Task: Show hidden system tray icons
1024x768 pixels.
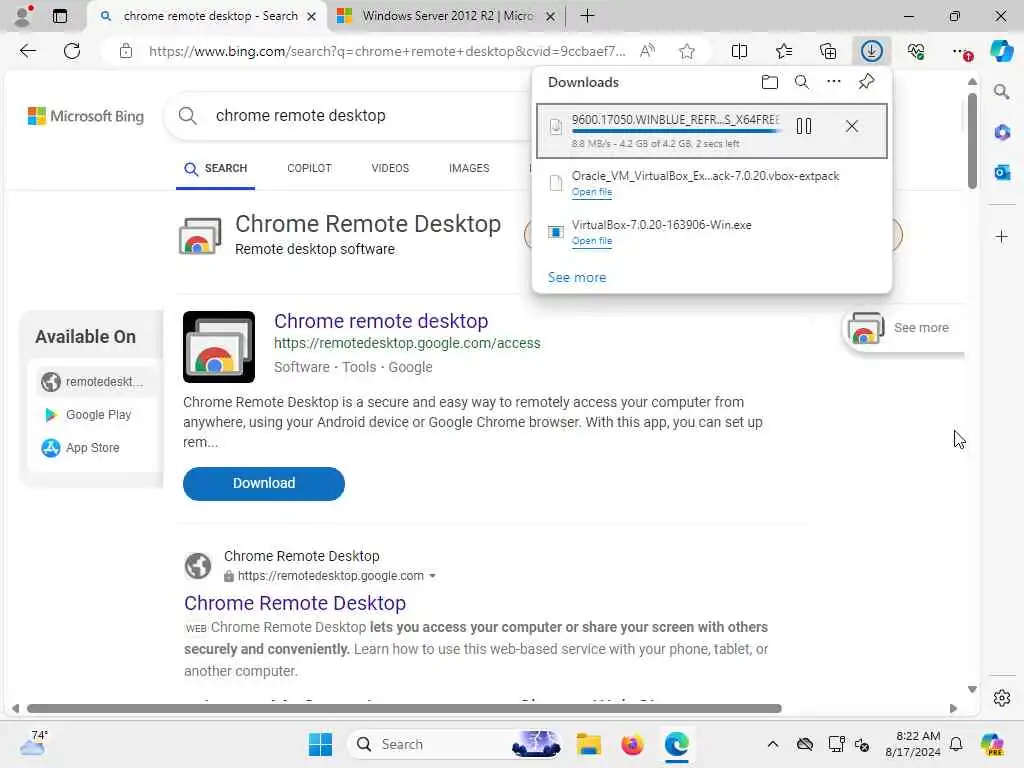Action: (773, 744)
